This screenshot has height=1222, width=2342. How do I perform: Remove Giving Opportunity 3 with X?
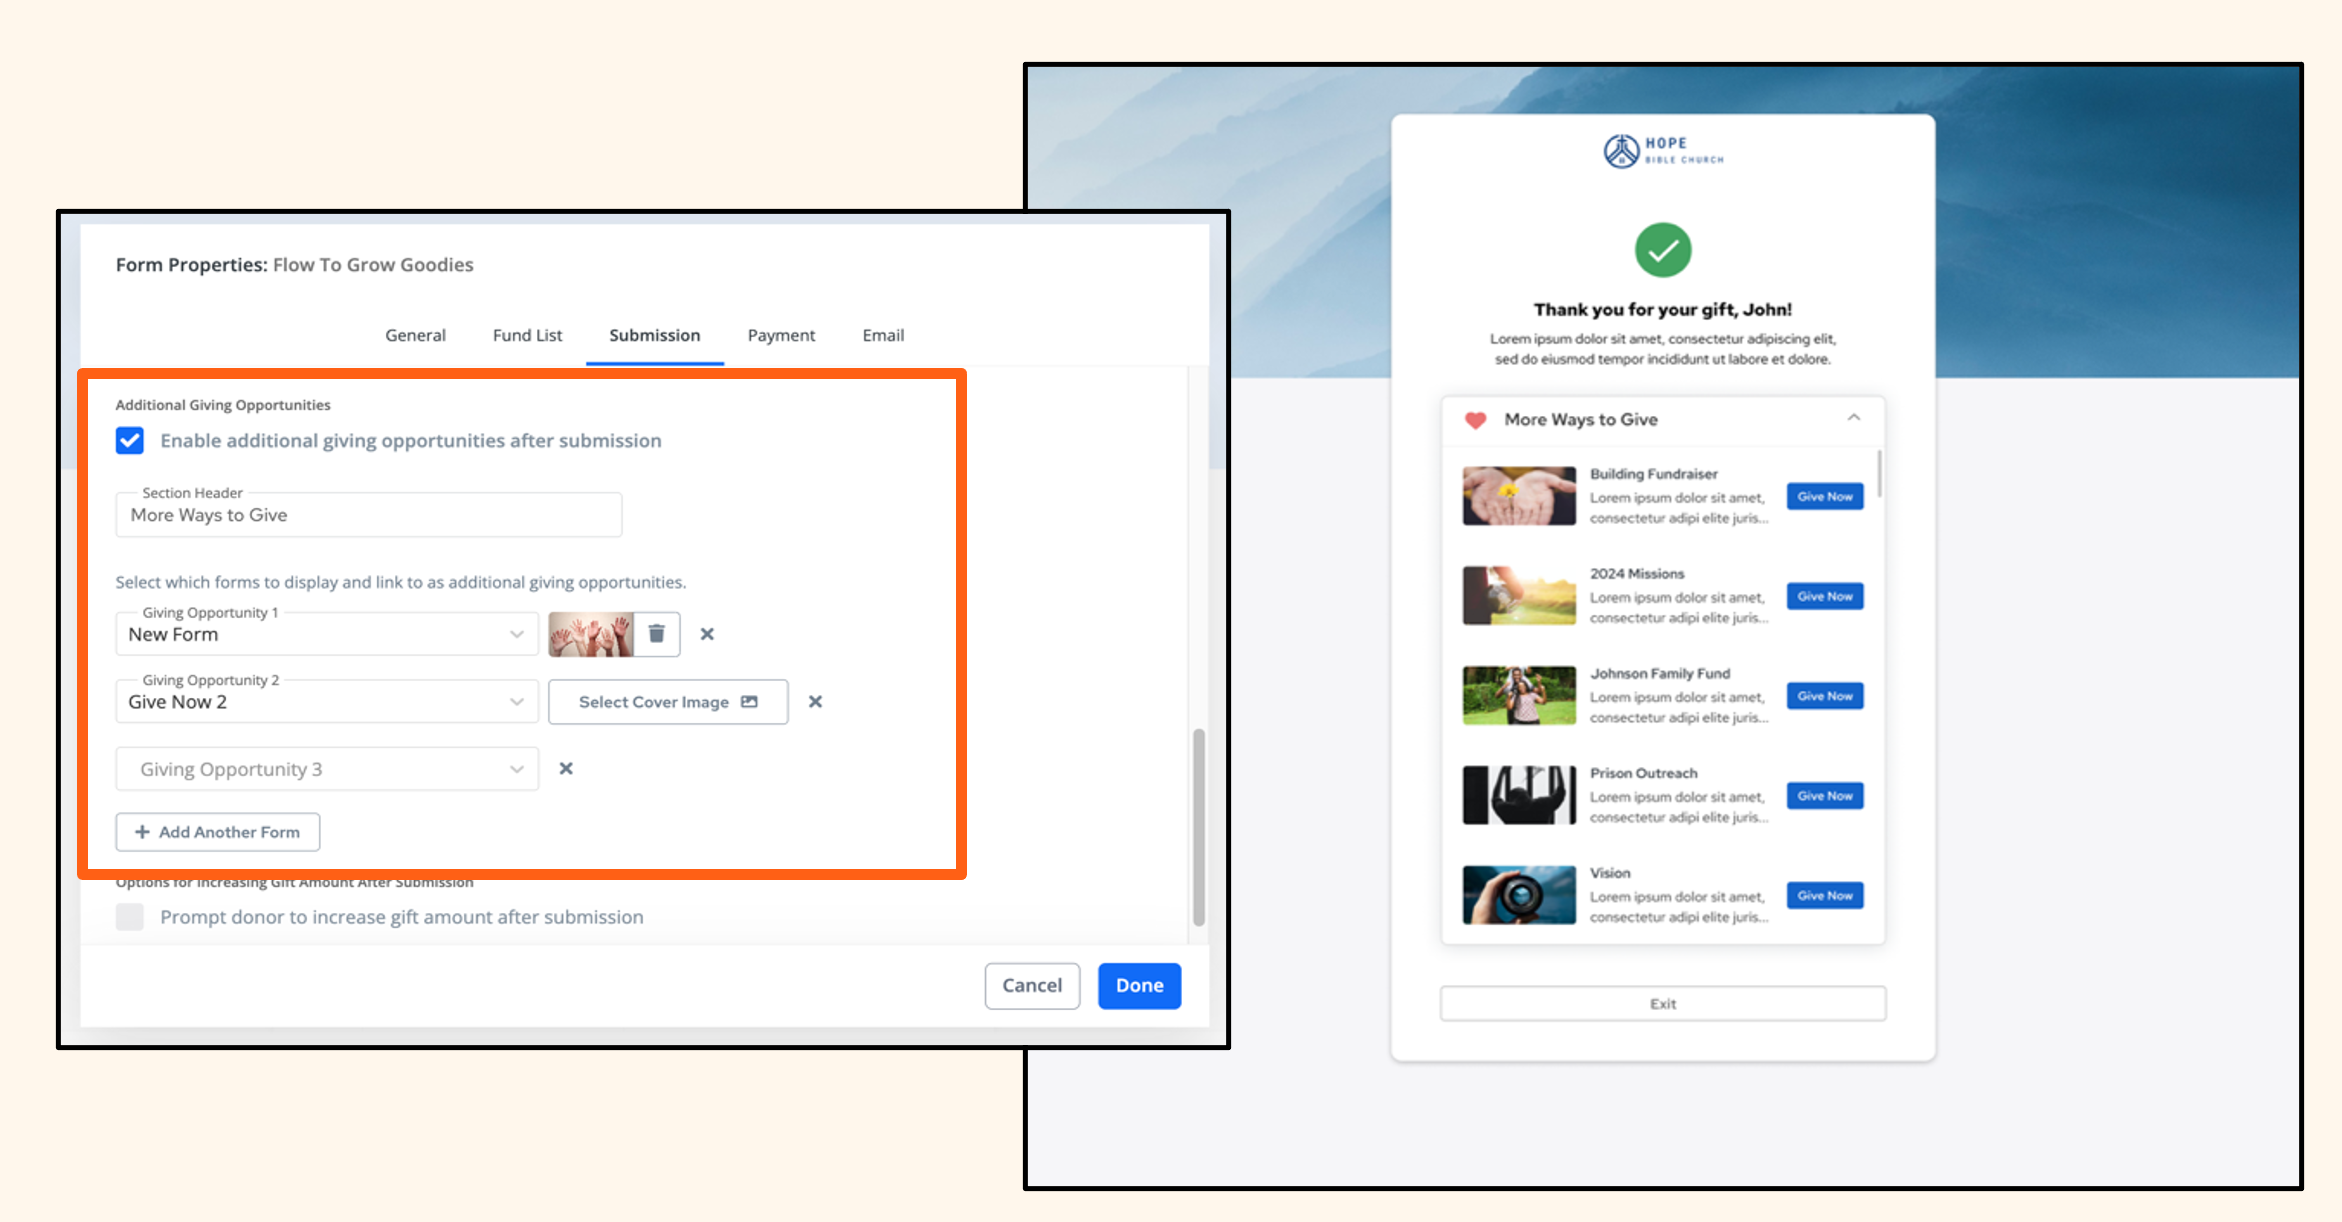click(566, 769)
